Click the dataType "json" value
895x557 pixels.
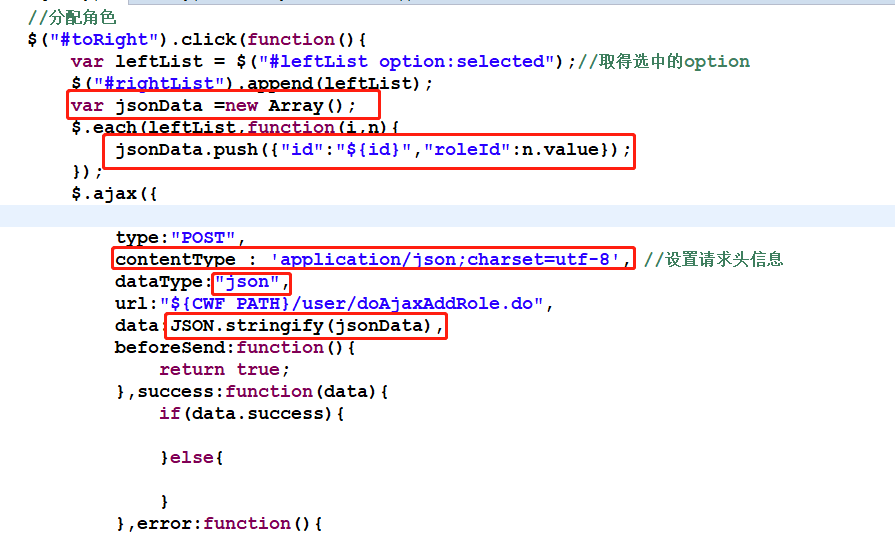[x=247, y=282]
